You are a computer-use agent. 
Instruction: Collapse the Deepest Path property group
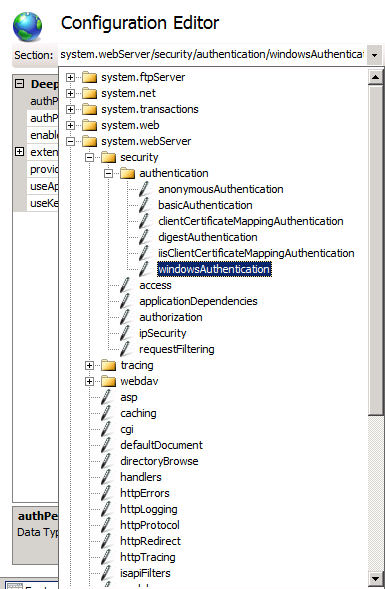tap(20, 84)
